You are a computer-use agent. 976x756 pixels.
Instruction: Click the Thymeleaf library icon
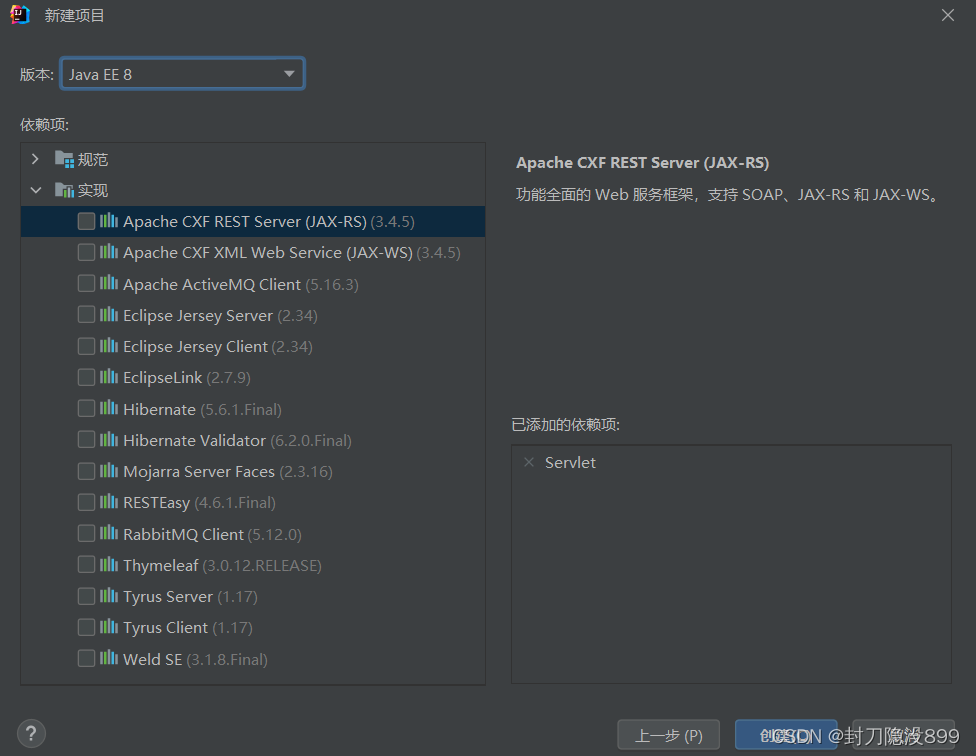[109, 564]
